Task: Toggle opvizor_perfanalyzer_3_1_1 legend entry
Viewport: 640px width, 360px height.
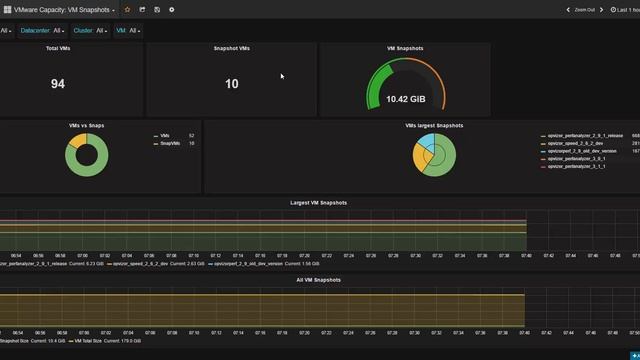Action: click(x=576, y=167)
